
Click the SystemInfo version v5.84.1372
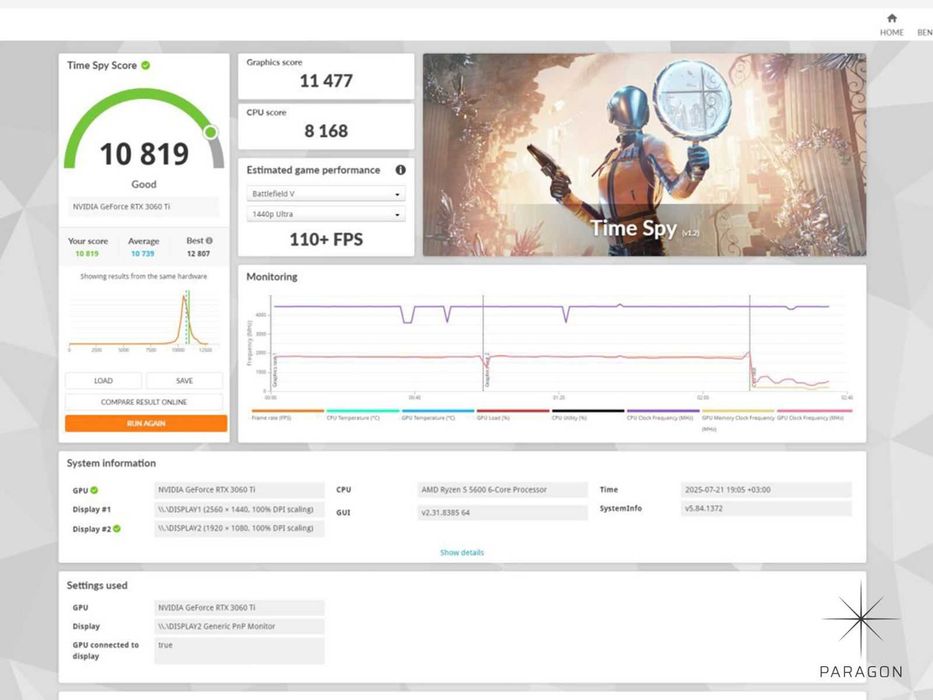coord(766,509)
